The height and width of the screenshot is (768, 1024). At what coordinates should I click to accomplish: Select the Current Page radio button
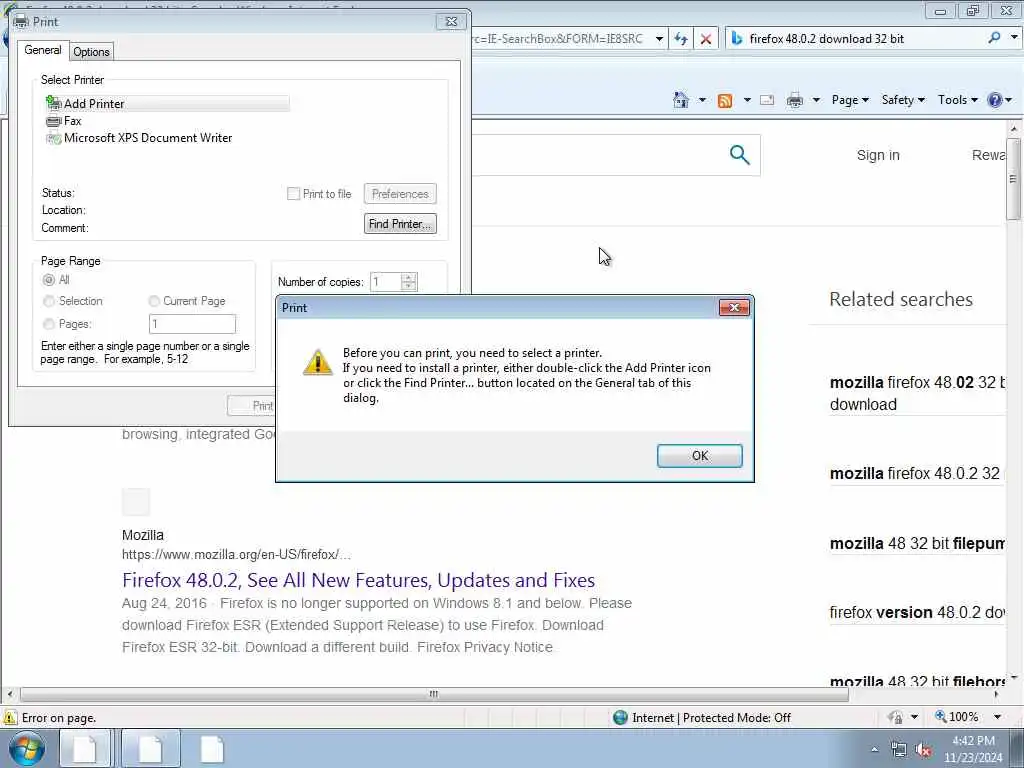coord(153,301)
